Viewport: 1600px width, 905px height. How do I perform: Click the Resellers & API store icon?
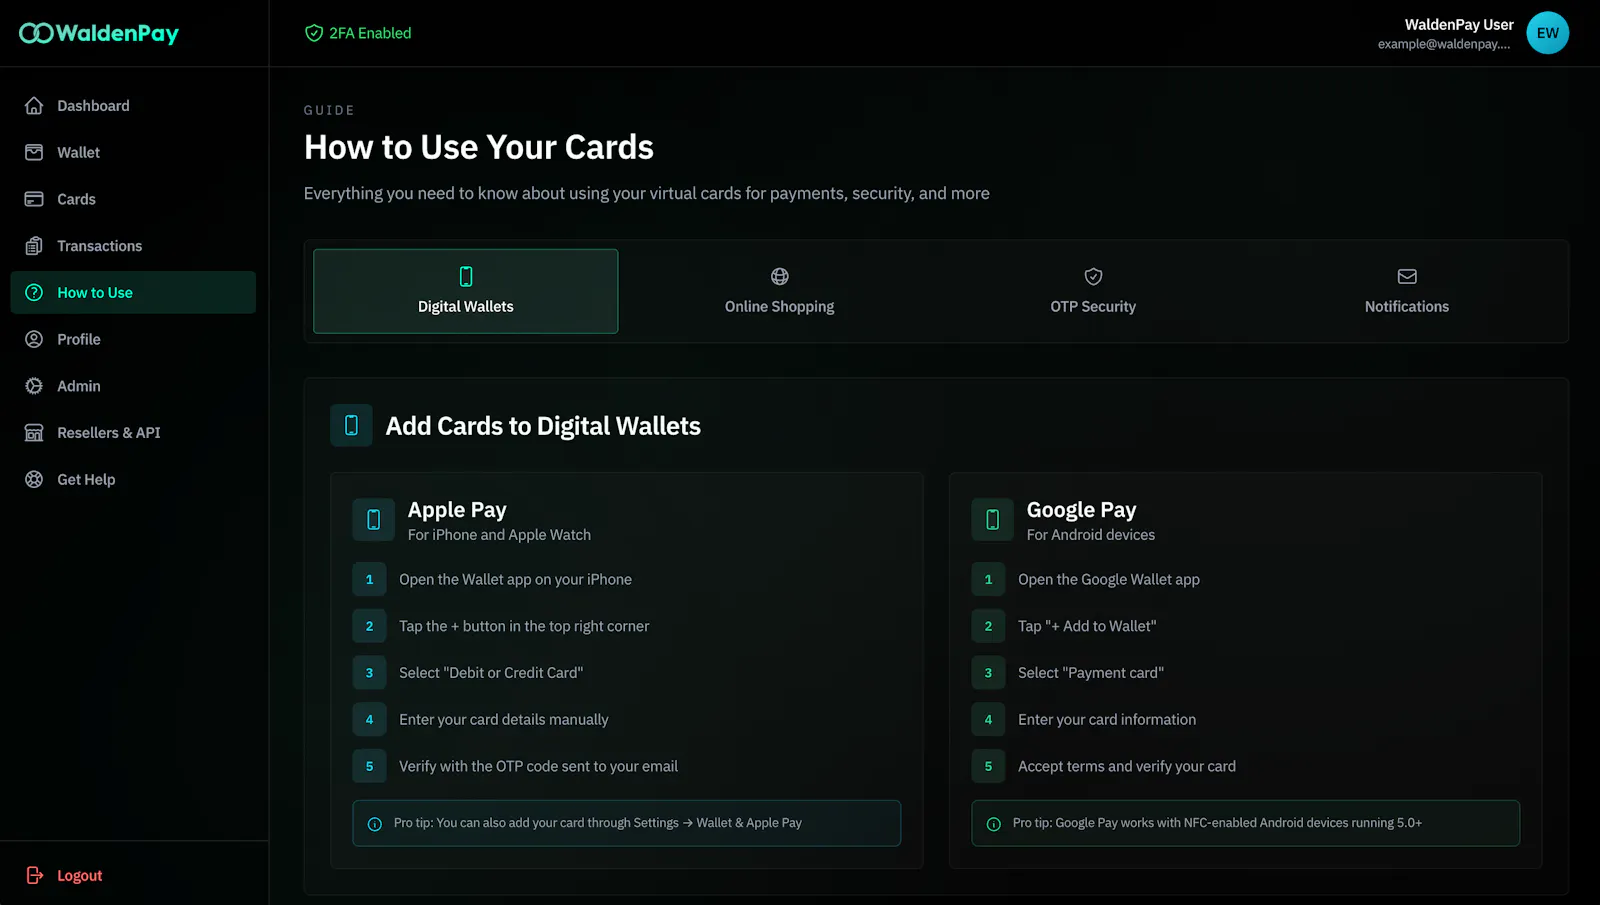(34, 433)
